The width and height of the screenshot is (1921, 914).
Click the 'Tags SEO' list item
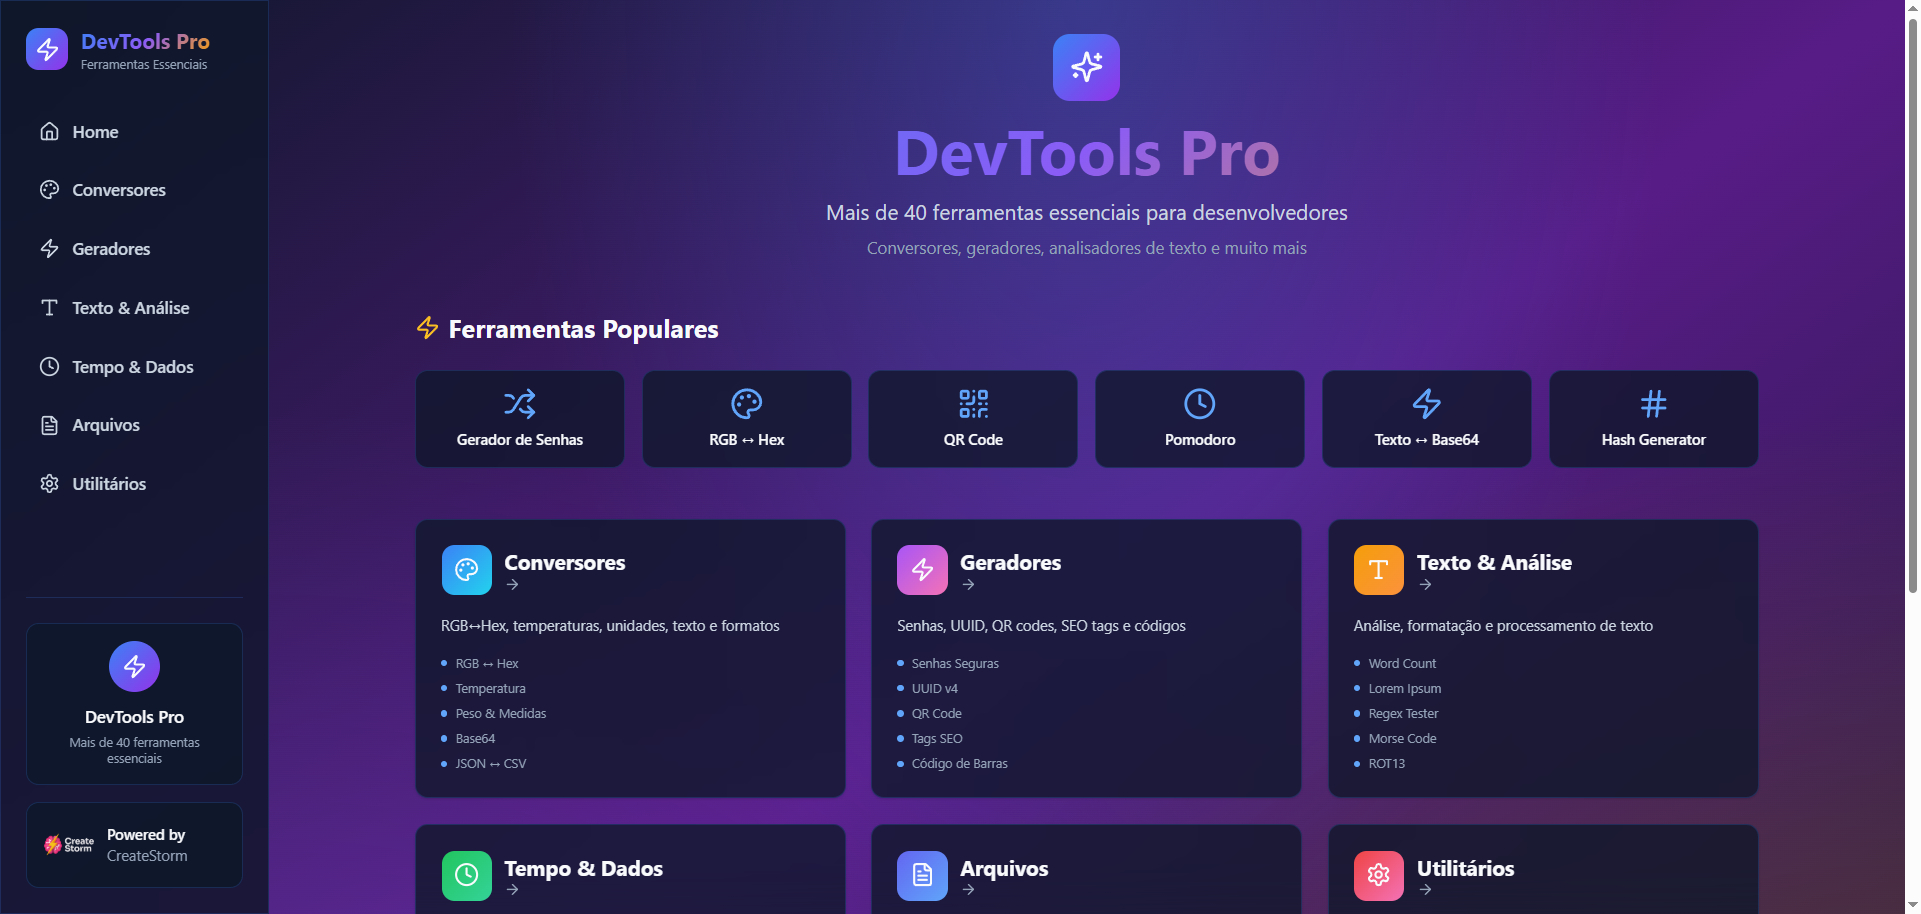tap(937, 738)
